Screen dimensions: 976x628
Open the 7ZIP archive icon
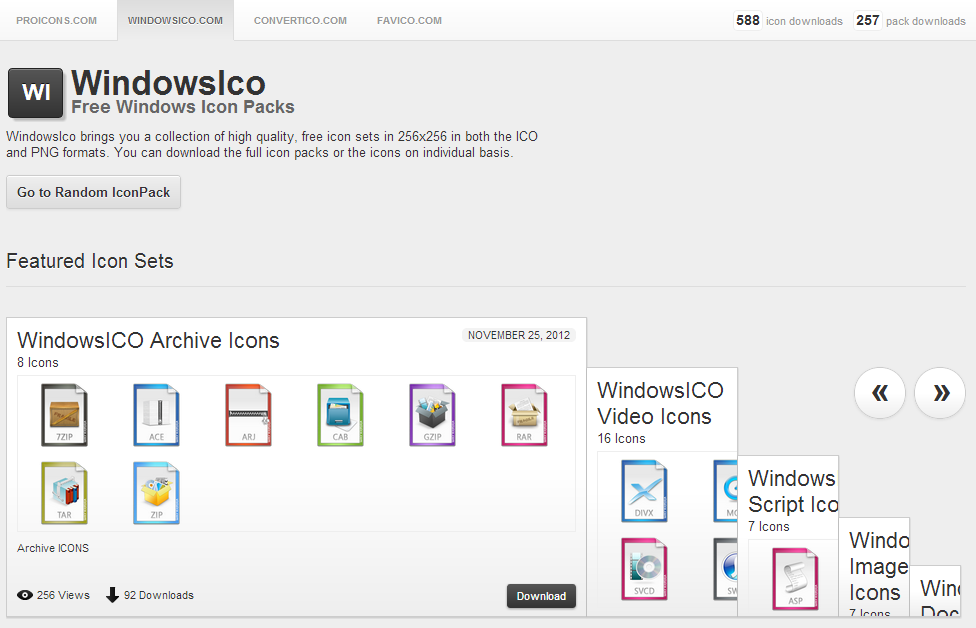(x=64, y=415)
